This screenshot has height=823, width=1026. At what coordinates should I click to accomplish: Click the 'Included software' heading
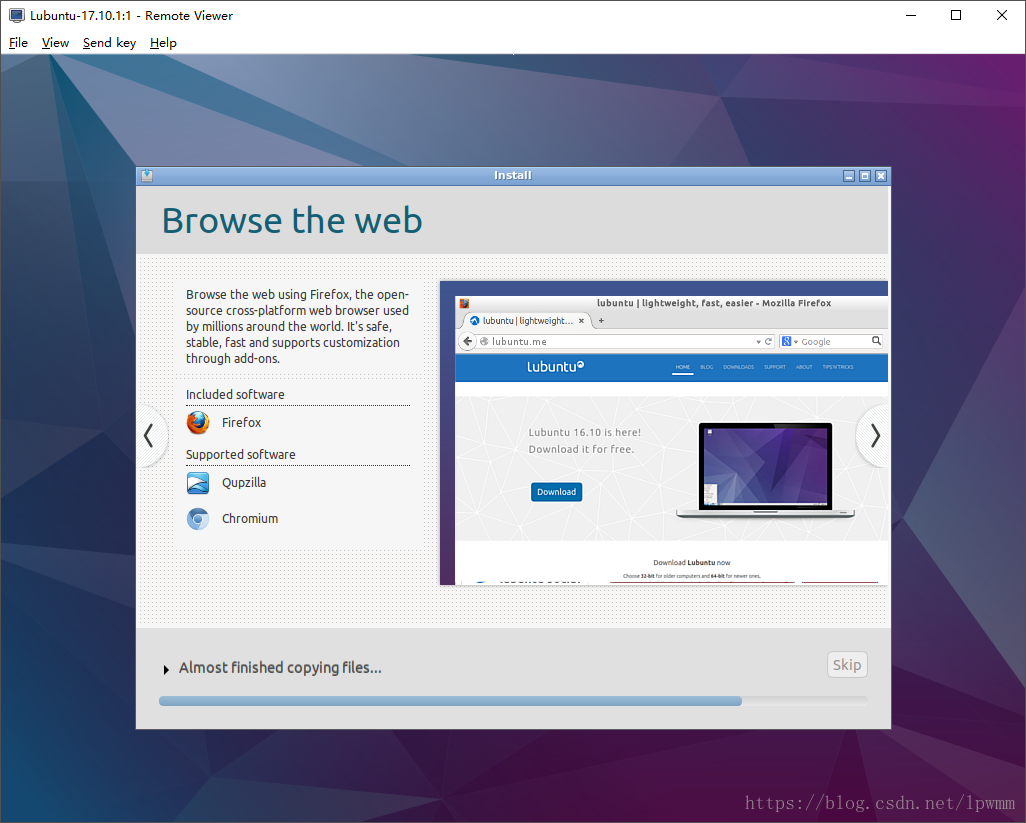click(235, 394)
